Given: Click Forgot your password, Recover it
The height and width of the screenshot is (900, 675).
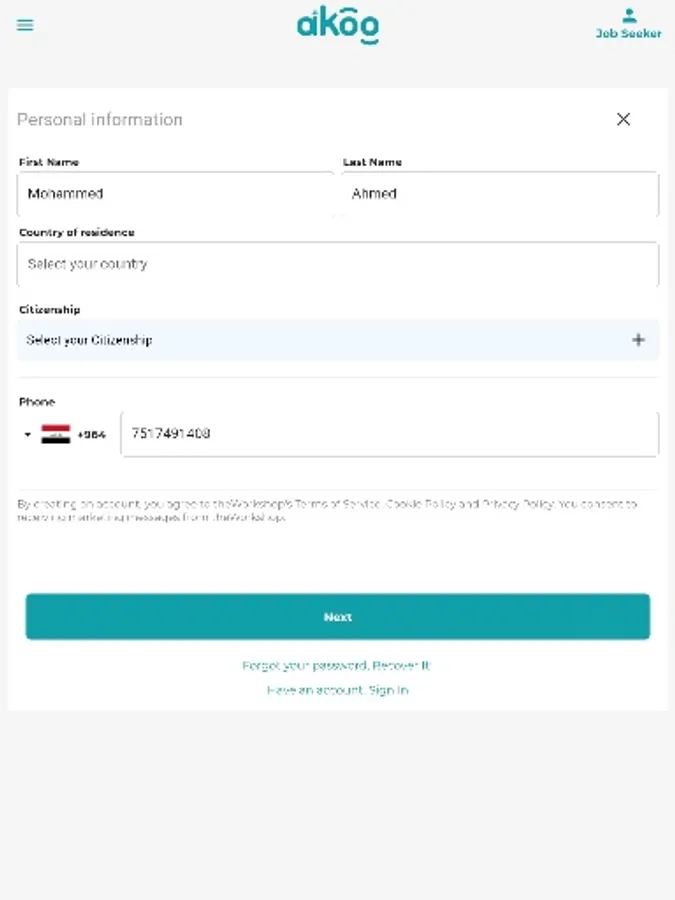Looking at the screenshot, I should [x=337, y=665].
